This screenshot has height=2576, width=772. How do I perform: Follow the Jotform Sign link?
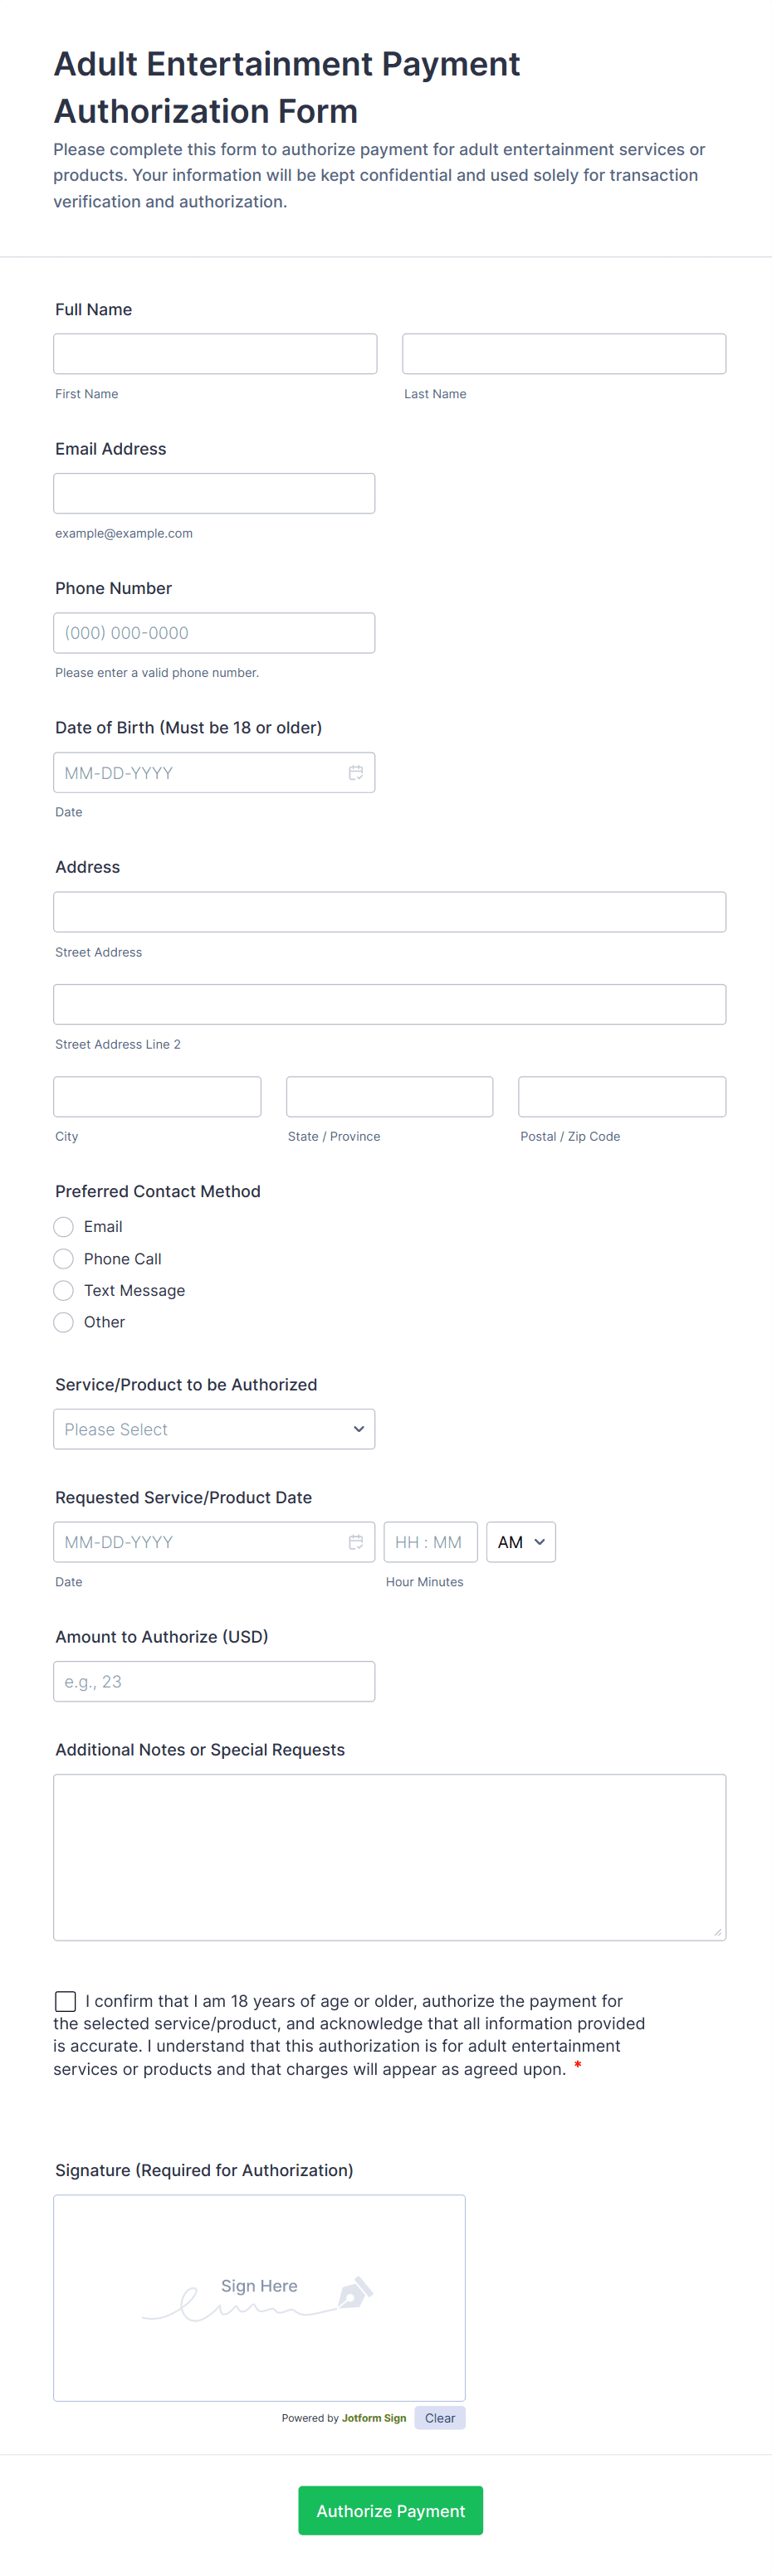374,2418
